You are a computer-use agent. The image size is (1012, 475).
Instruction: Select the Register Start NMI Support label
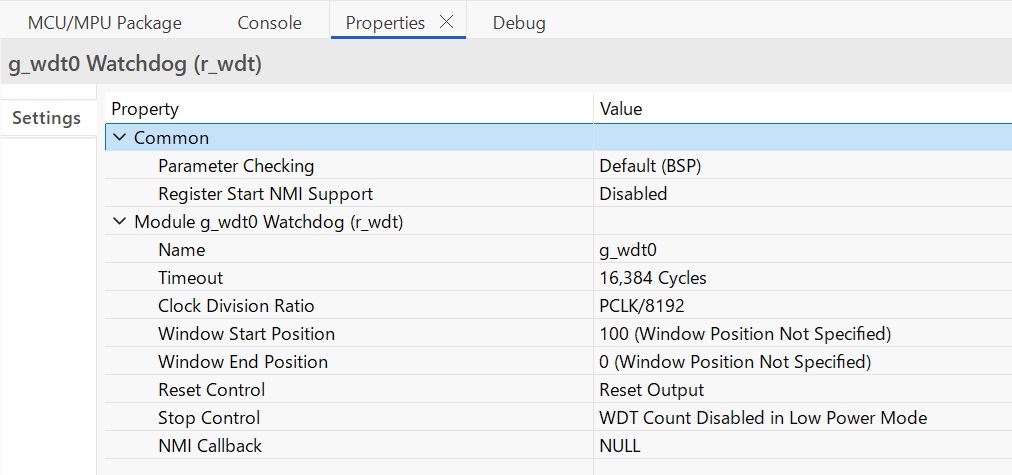[265, 194]
